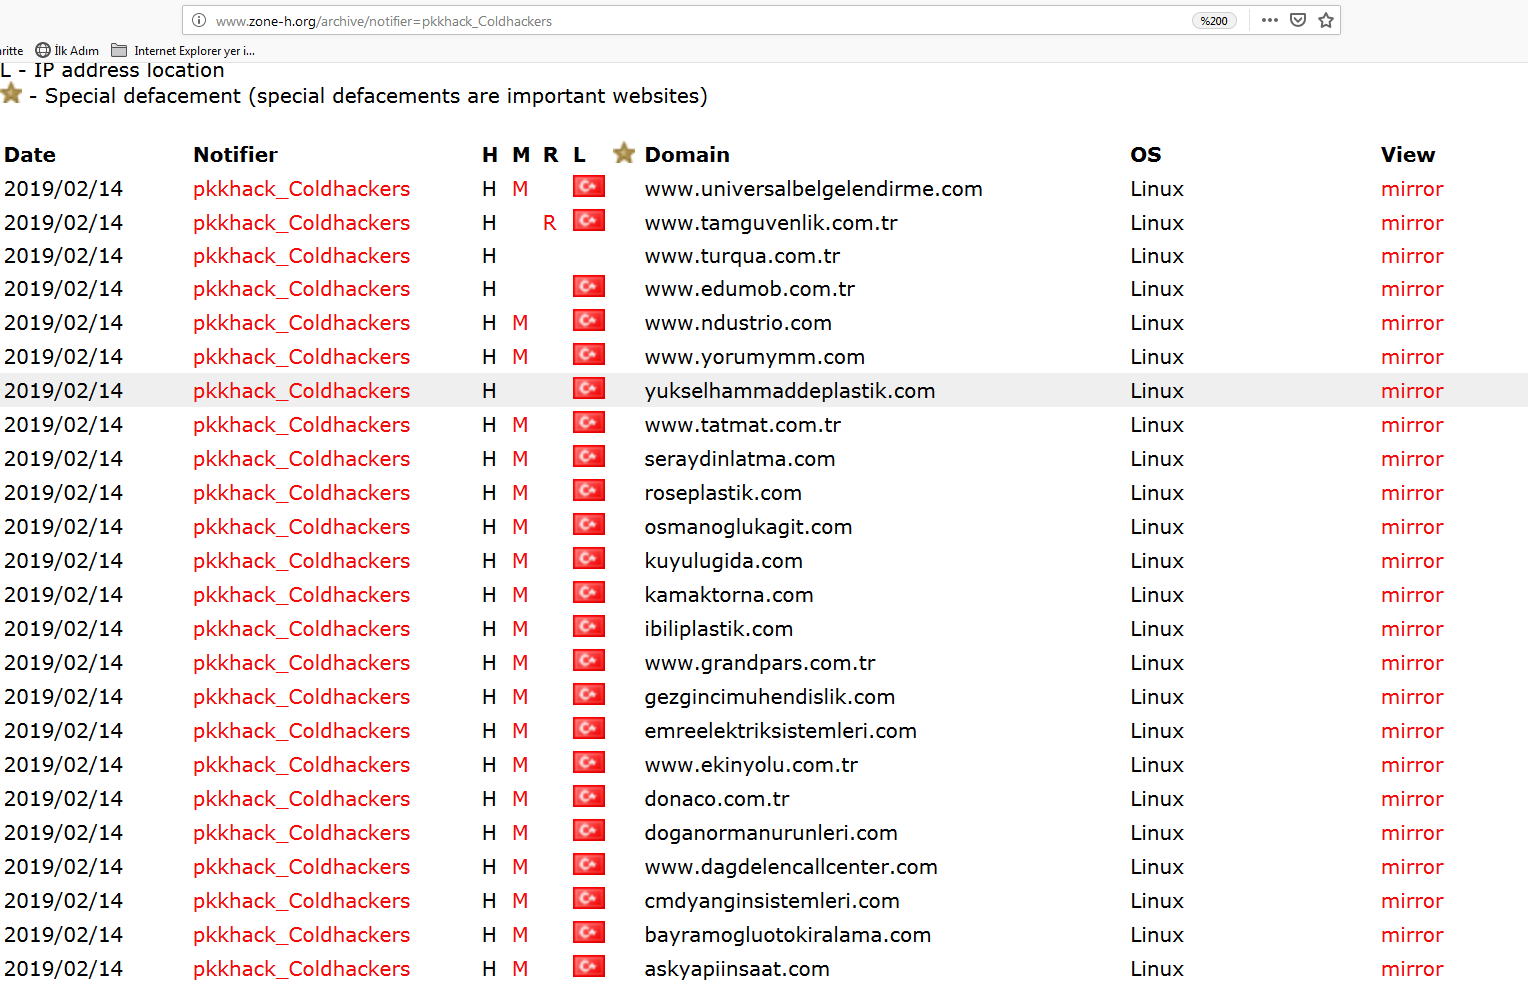This screenshot has height=987, width=1528.
Task: Open mirror link for kuyulugida.com
Action: 1411,561
